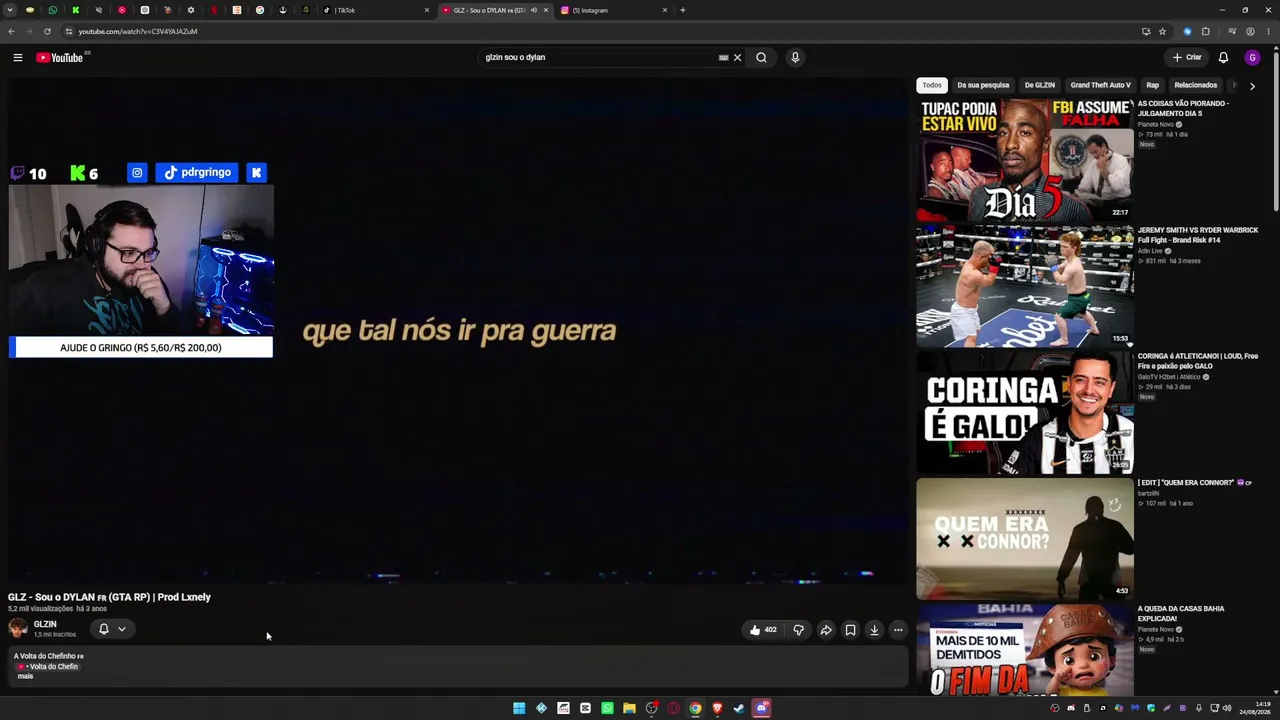Image resolution: width=1280 pixels, height=720 pixels.
Task: Select the 'Rap' filter chip
Action: tap(1152, 85)
